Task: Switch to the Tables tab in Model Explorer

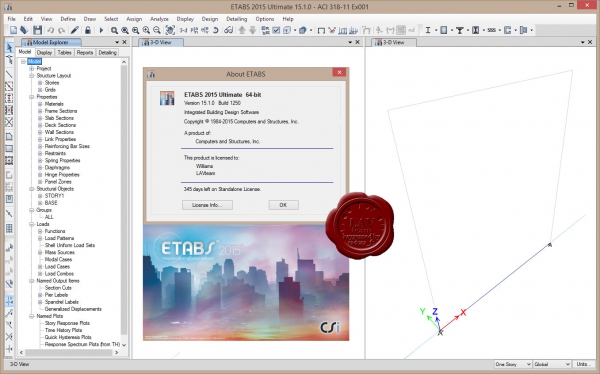Action: coord(64,52)
